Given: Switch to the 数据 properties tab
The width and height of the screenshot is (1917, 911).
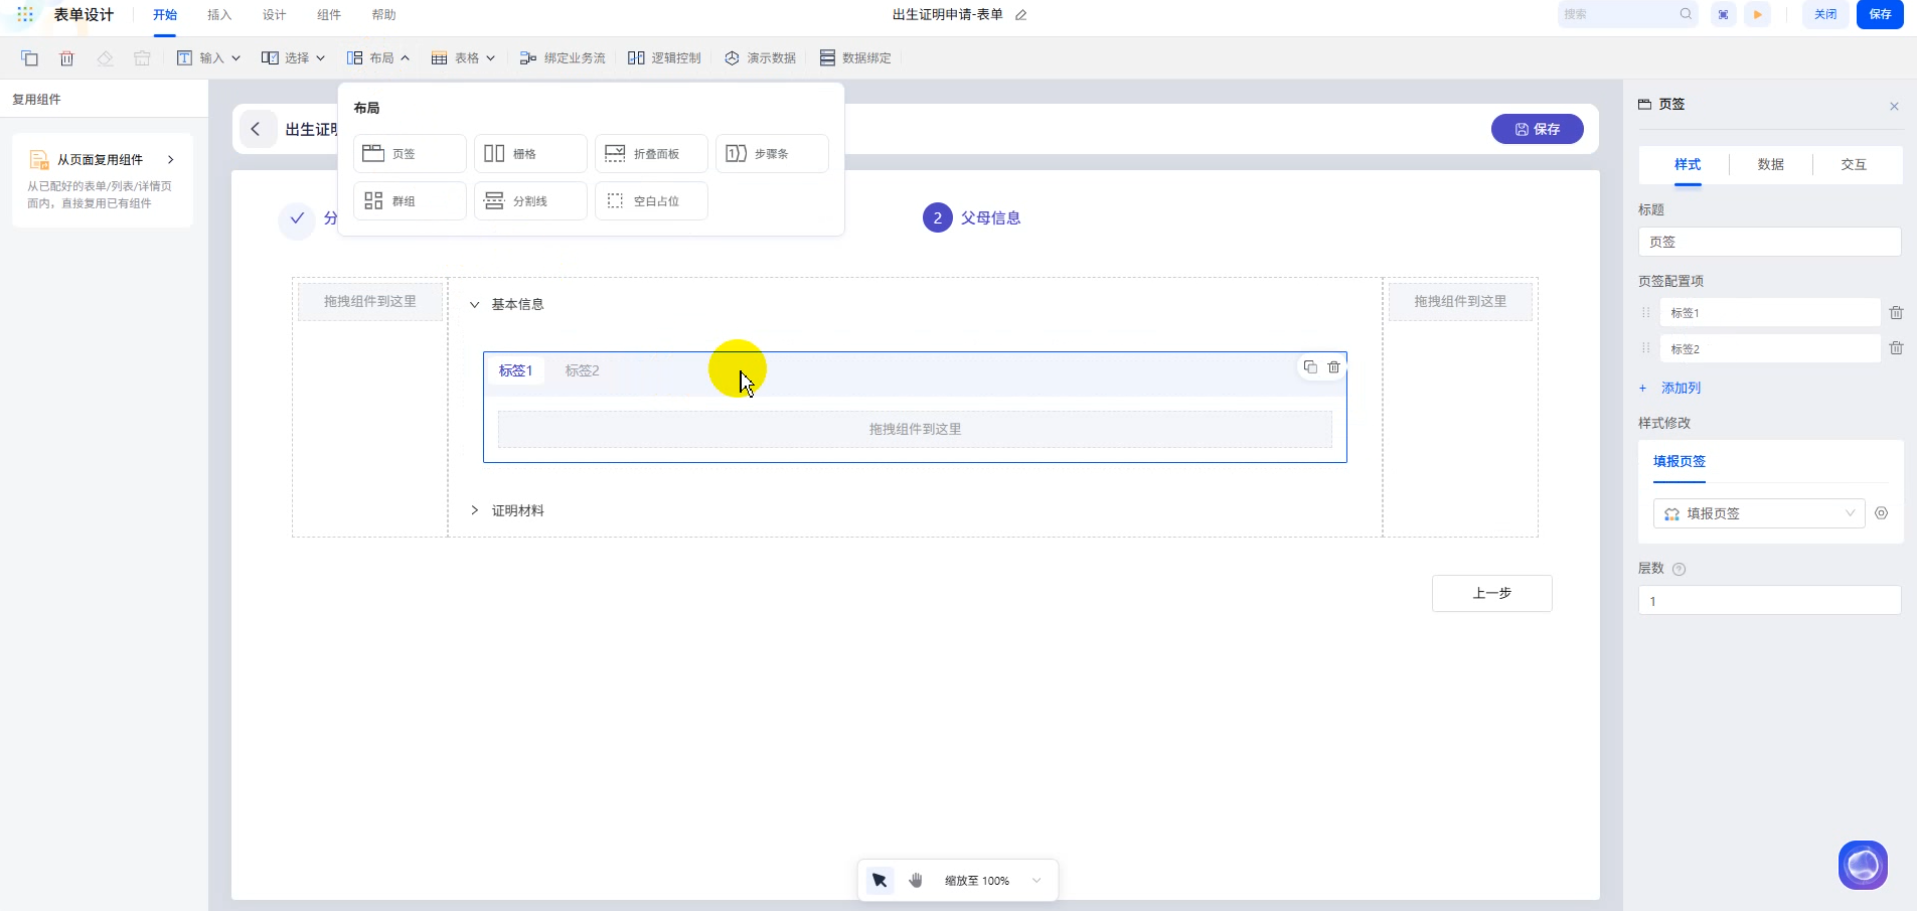Looking at the screenshot, I should click(x=1770, y=164).
